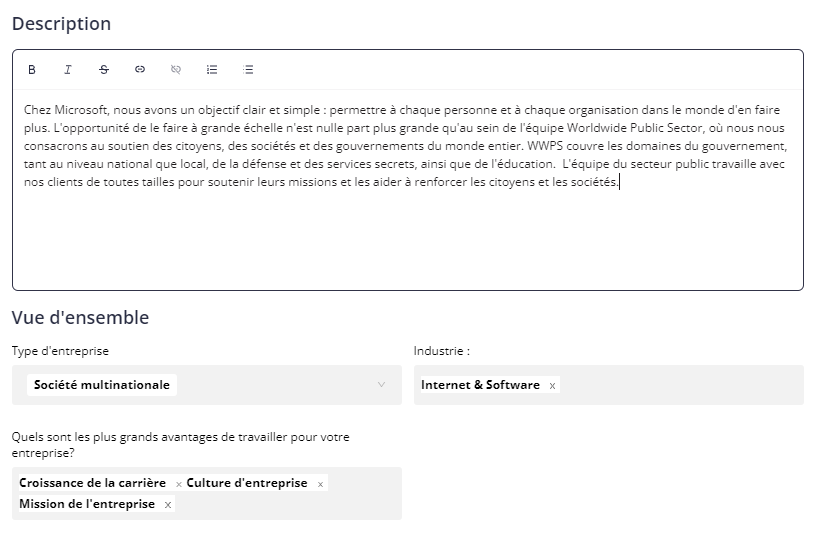The width and height of the screenshot is (818, 536).
Task: Toggle bold formatting in Description editor
Action: pos(32,69)
